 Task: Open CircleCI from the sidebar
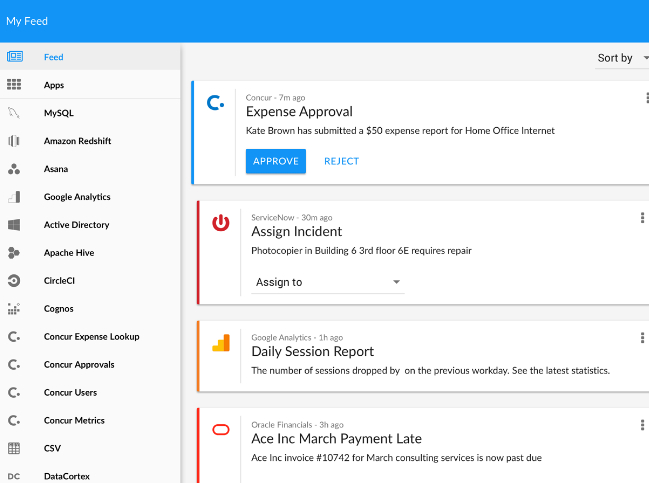coord(90,281)
